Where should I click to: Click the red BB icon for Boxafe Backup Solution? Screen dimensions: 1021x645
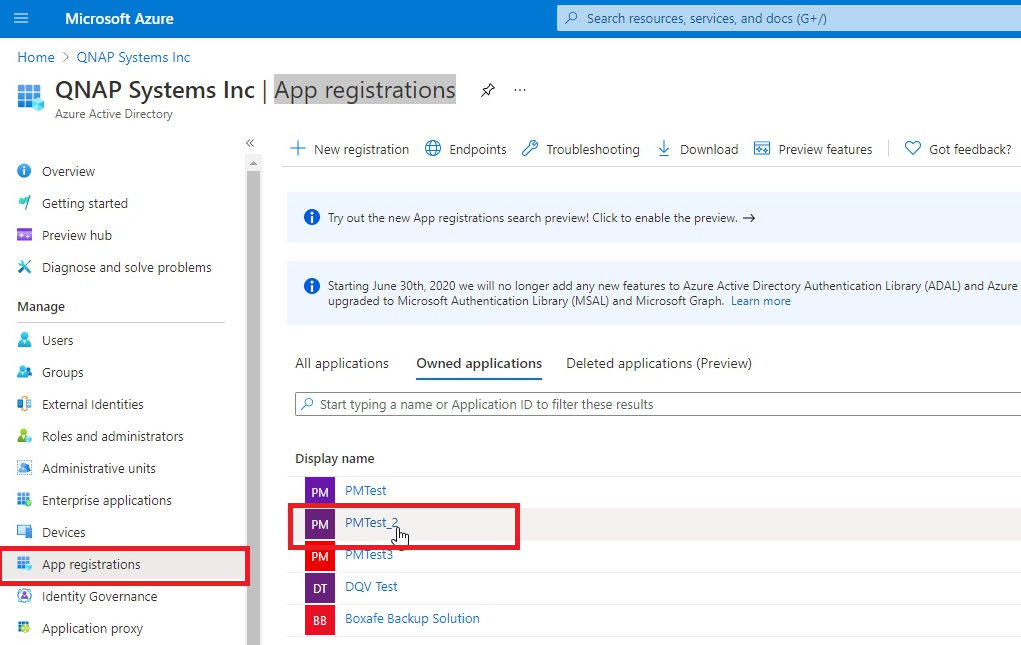[319, 620]
